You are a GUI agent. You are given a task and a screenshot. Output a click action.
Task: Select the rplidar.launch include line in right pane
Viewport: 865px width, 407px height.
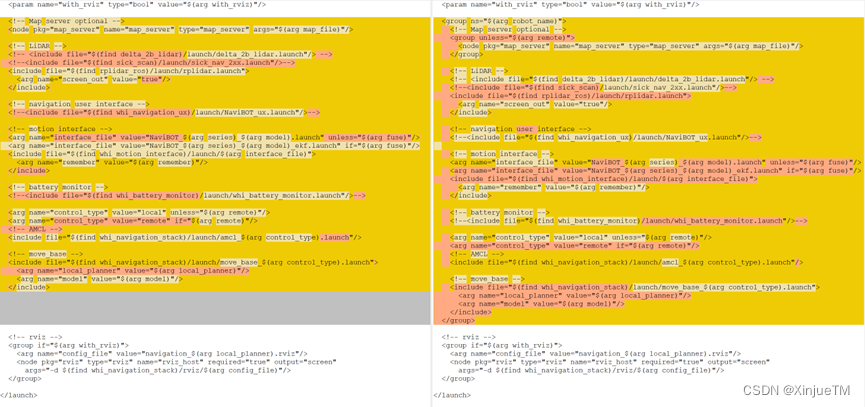coord(570,95)
